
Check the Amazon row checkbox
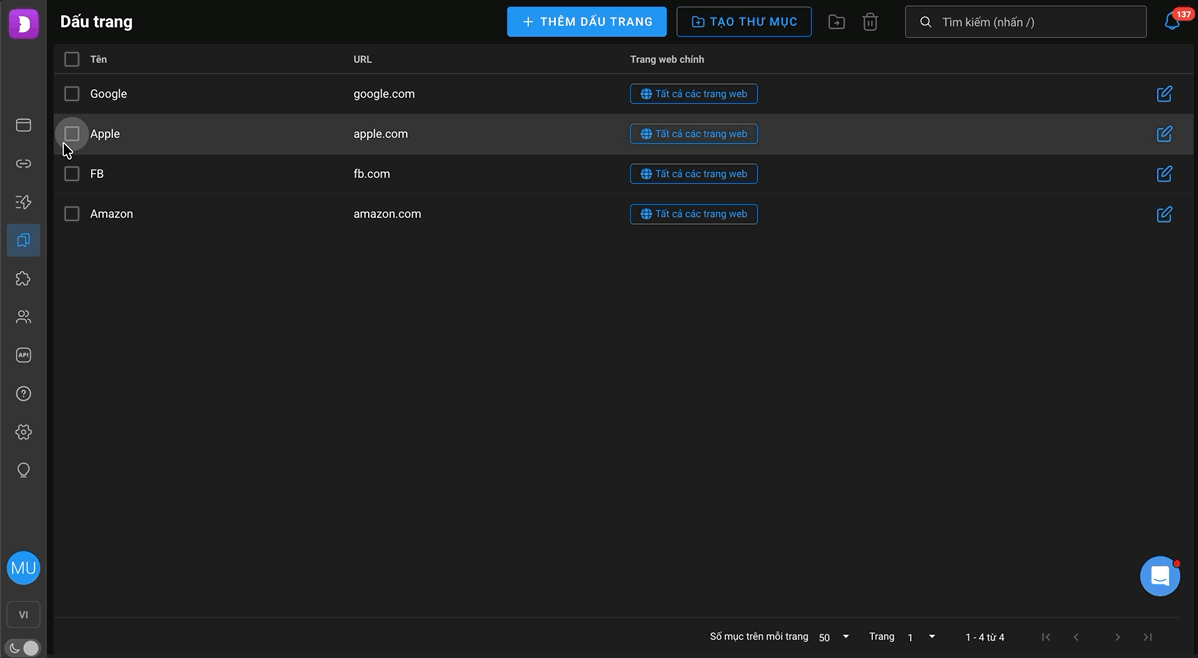[72, 214]
